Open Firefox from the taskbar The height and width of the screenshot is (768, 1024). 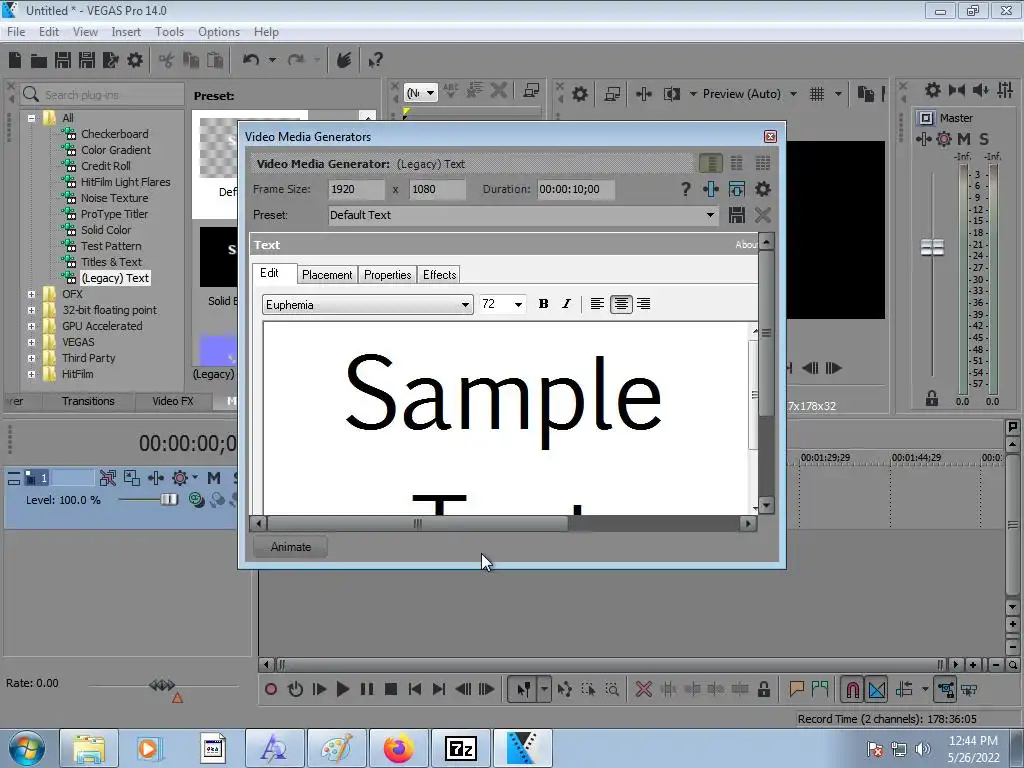point(399,748)
